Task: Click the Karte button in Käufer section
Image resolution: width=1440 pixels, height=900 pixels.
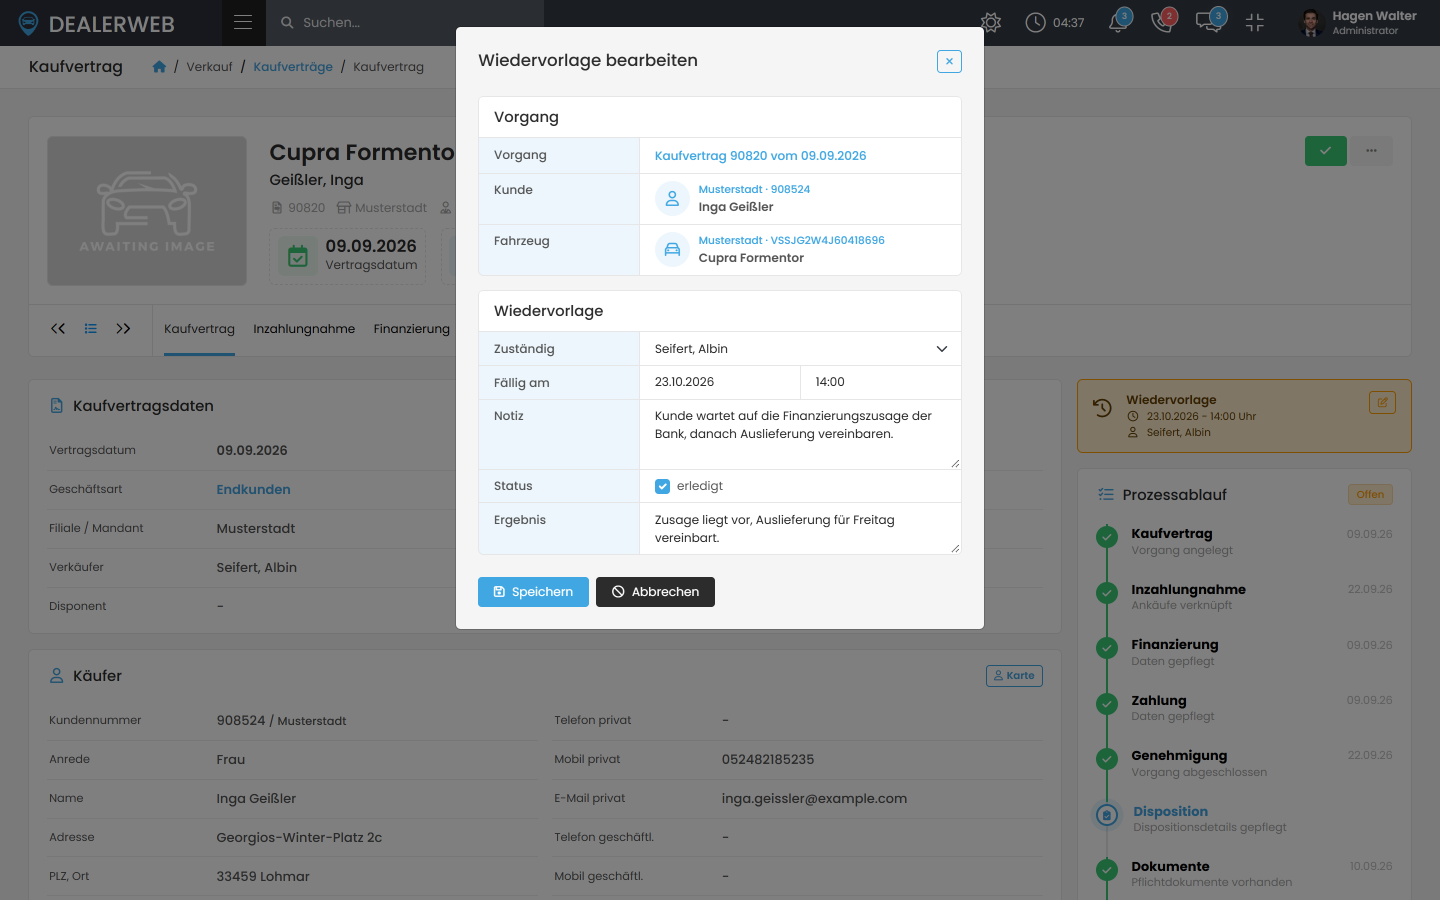Action: pos(1014,676)
